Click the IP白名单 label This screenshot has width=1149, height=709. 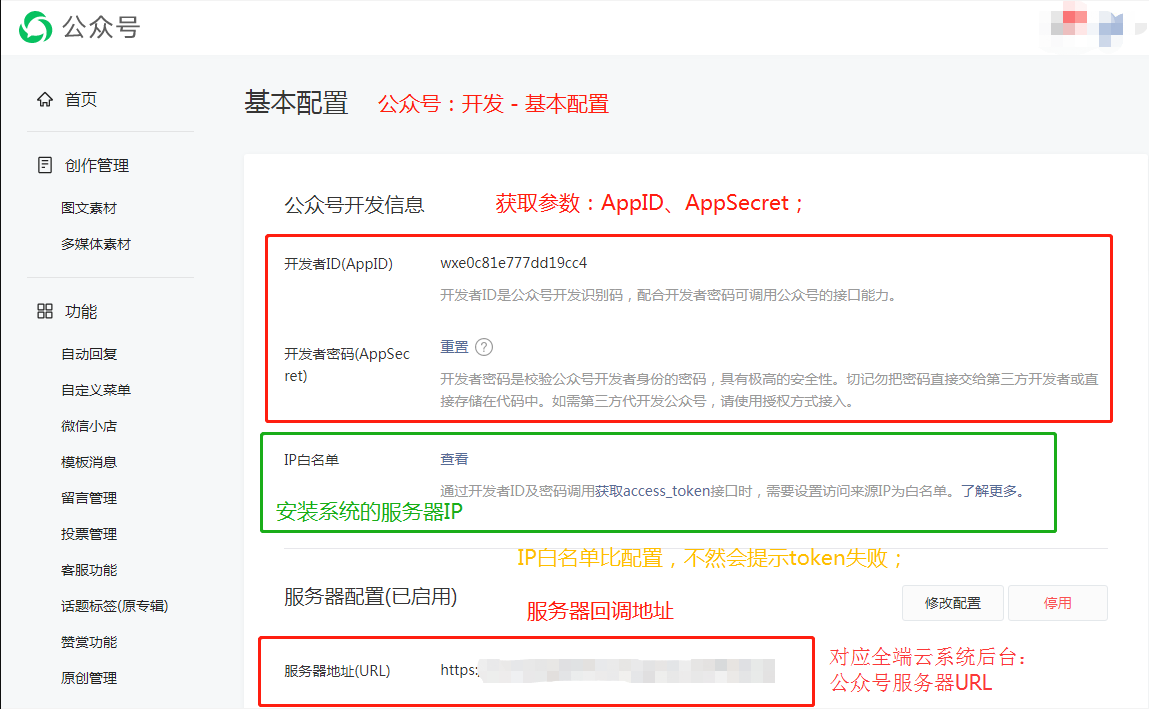(311, 460)
